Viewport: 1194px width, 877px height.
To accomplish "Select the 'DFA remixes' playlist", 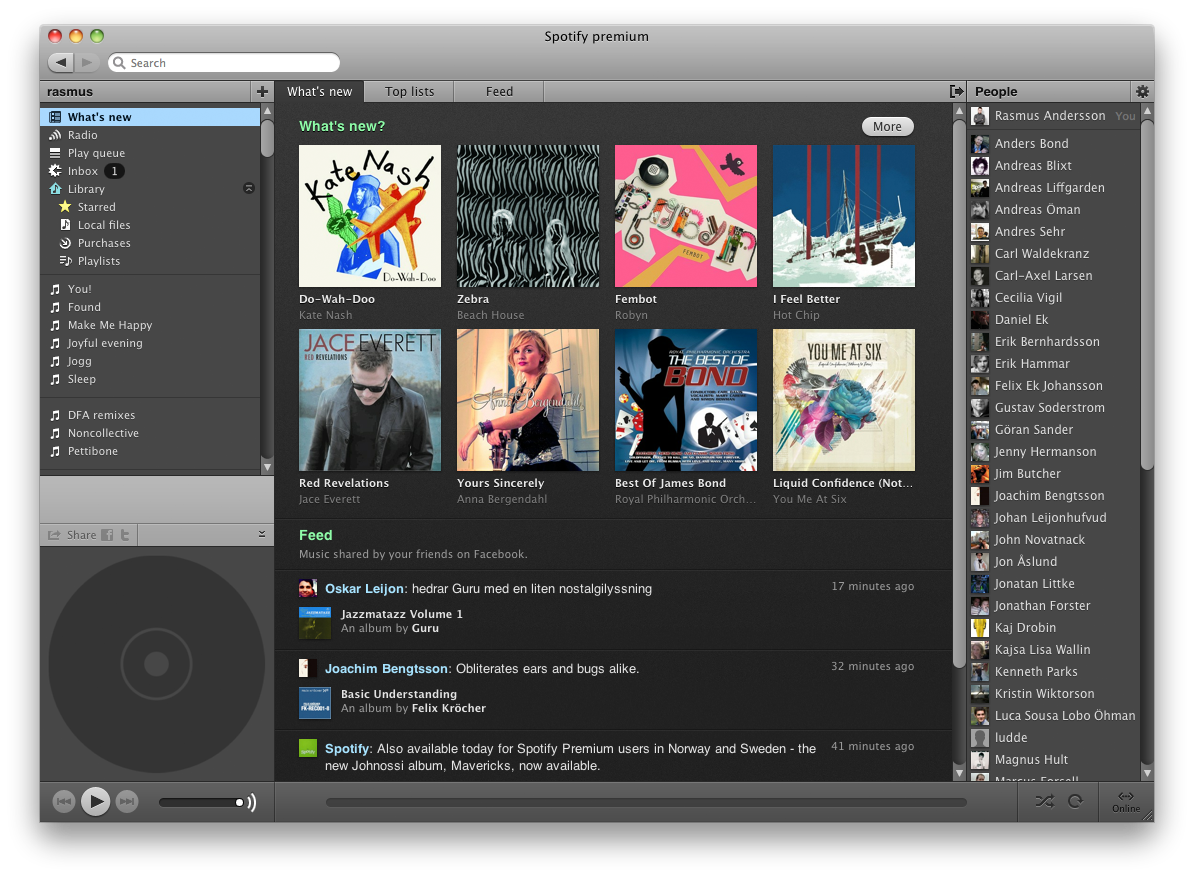I will 150,415.
